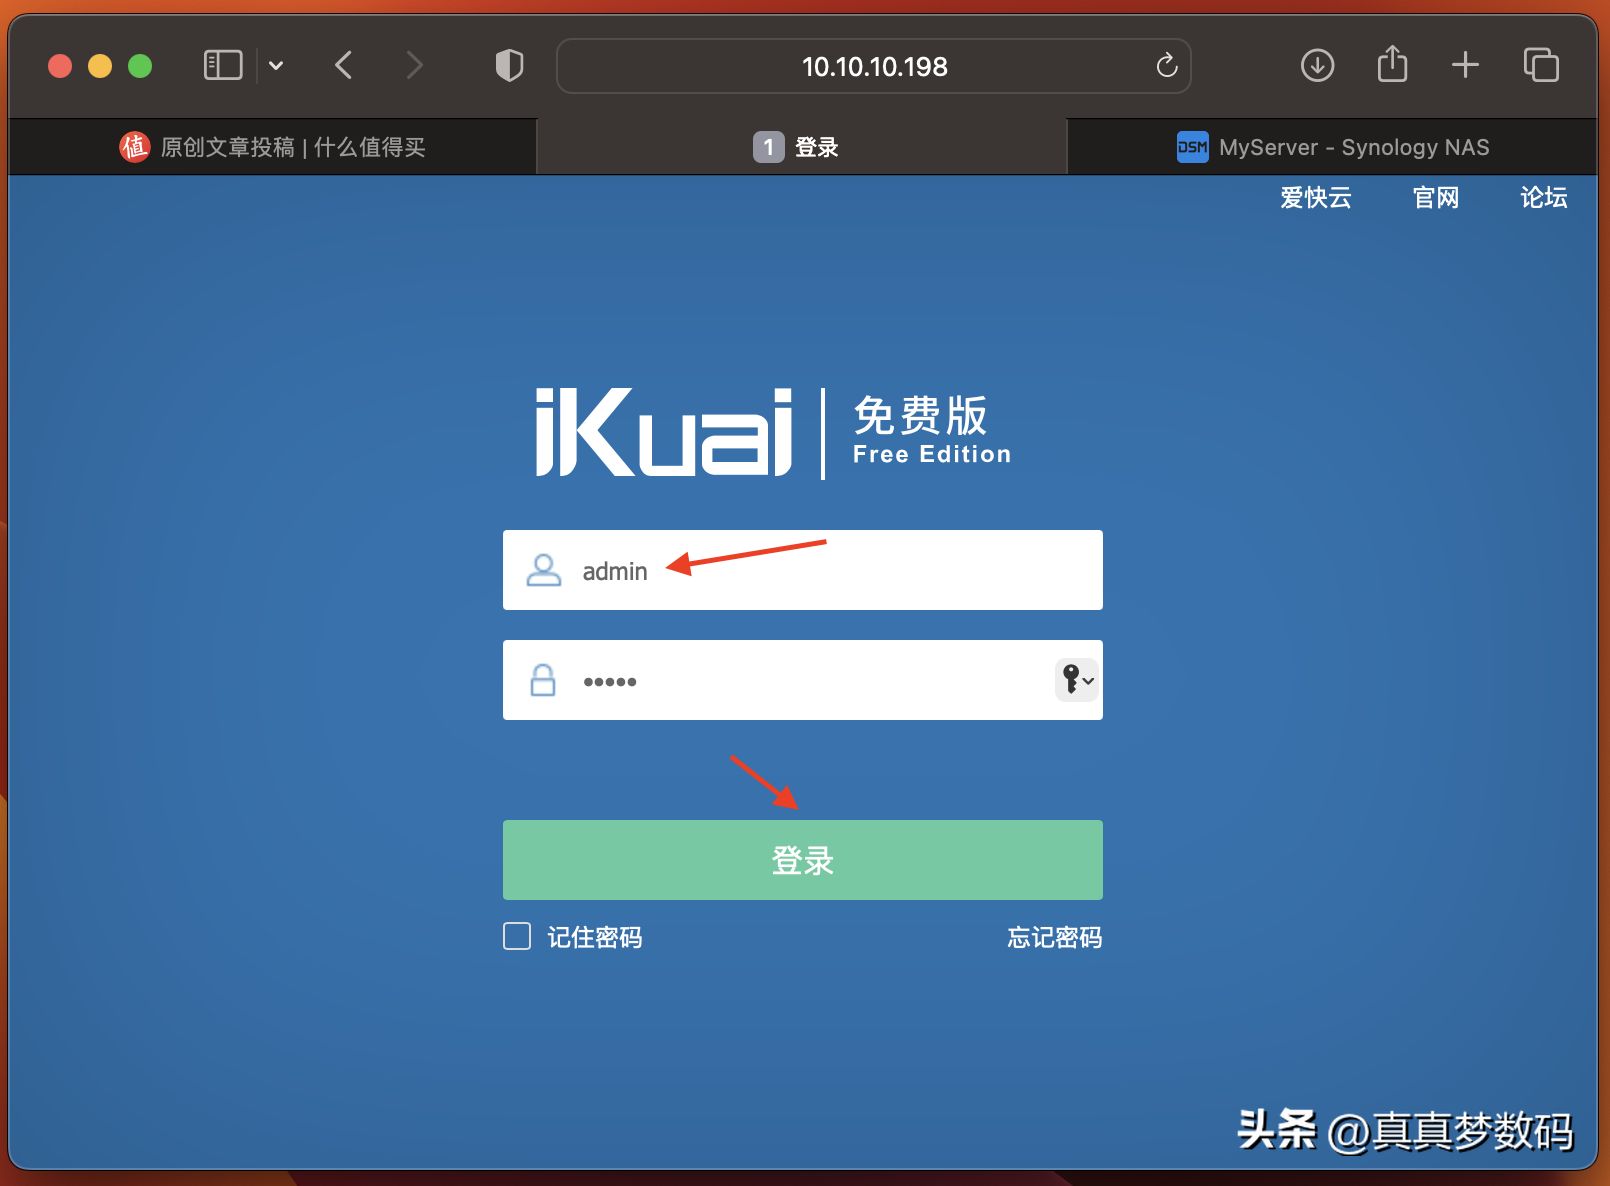Add a new tab with plus icon

pyautogui.click(x=1465, y=65)
